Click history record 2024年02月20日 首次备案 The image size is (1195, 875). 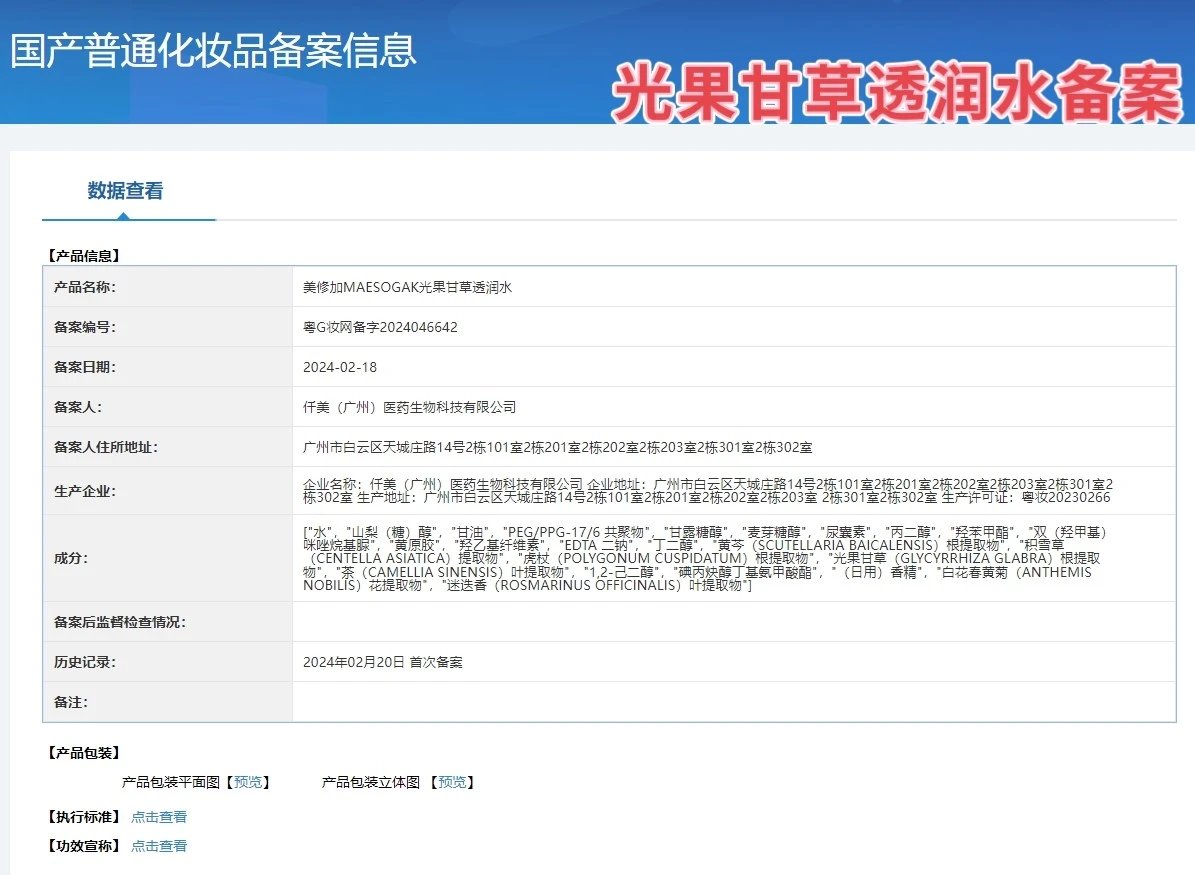tap(383, 662)
